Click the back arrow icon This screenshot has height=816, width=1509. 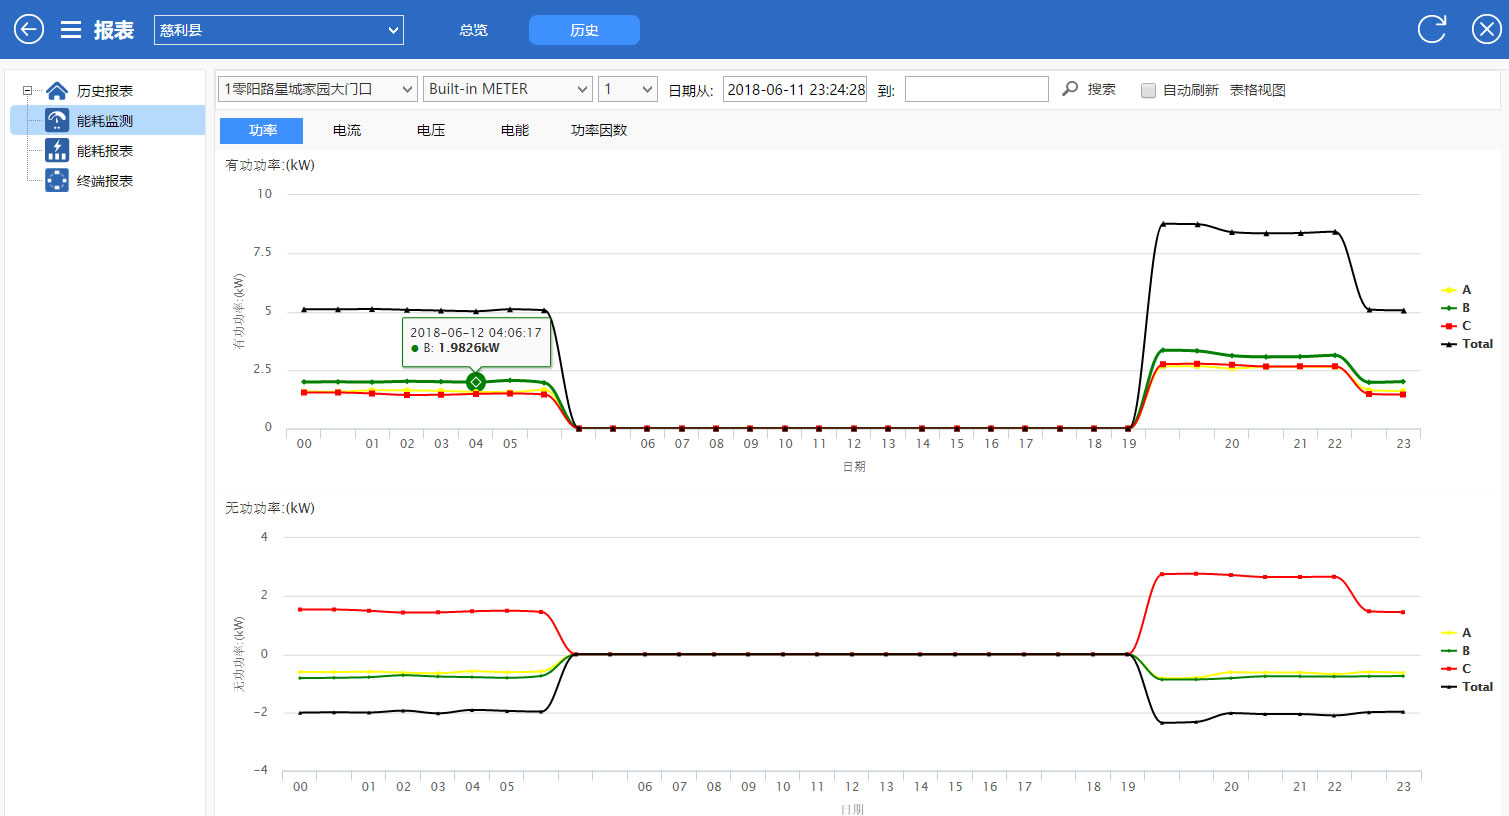pos(28,29)
